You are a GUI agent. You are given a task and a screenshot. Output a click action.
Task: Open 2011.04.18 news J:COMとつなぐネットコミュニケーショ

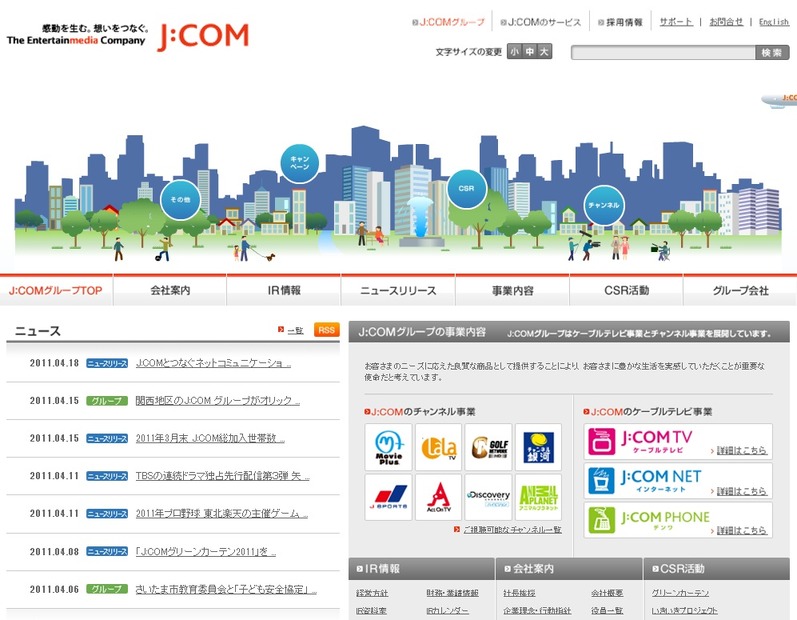(x=213, y=363)
